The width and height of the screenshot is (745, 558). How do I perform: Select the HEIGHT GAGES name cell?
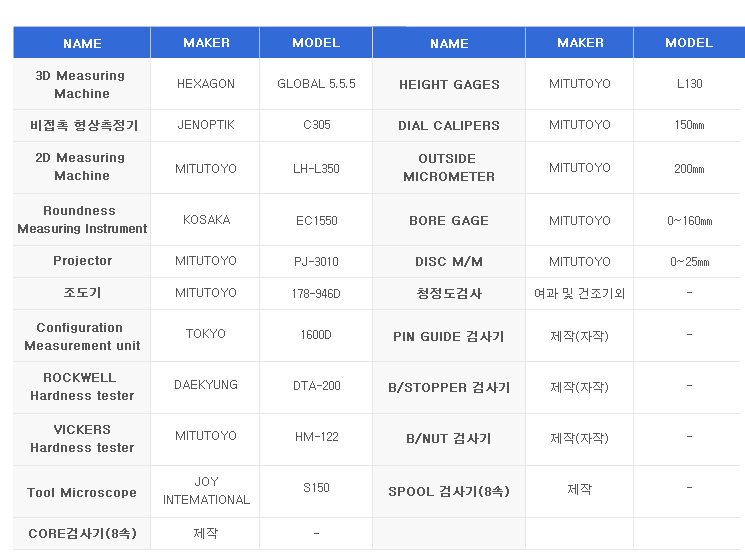tap(449, 85)
